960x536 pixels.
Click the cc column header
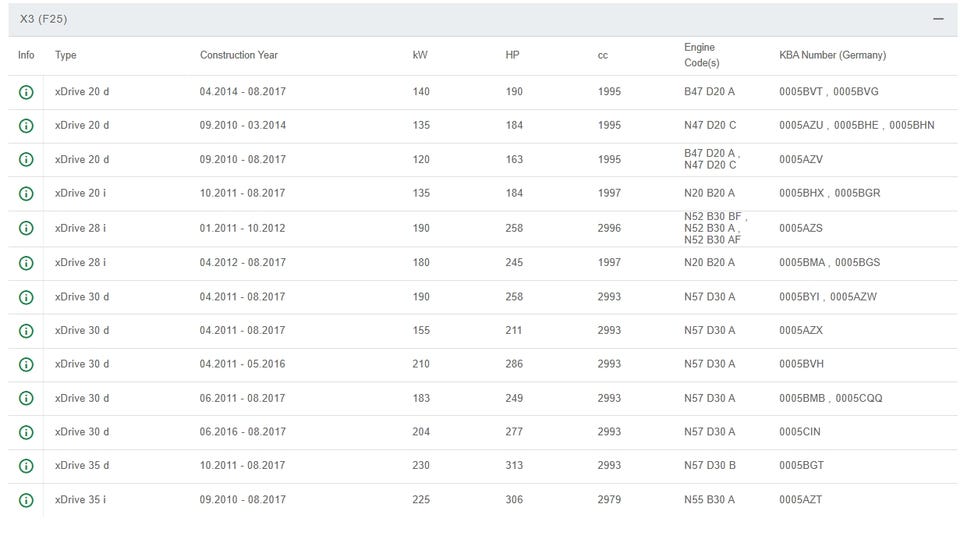tap(603, 56)
